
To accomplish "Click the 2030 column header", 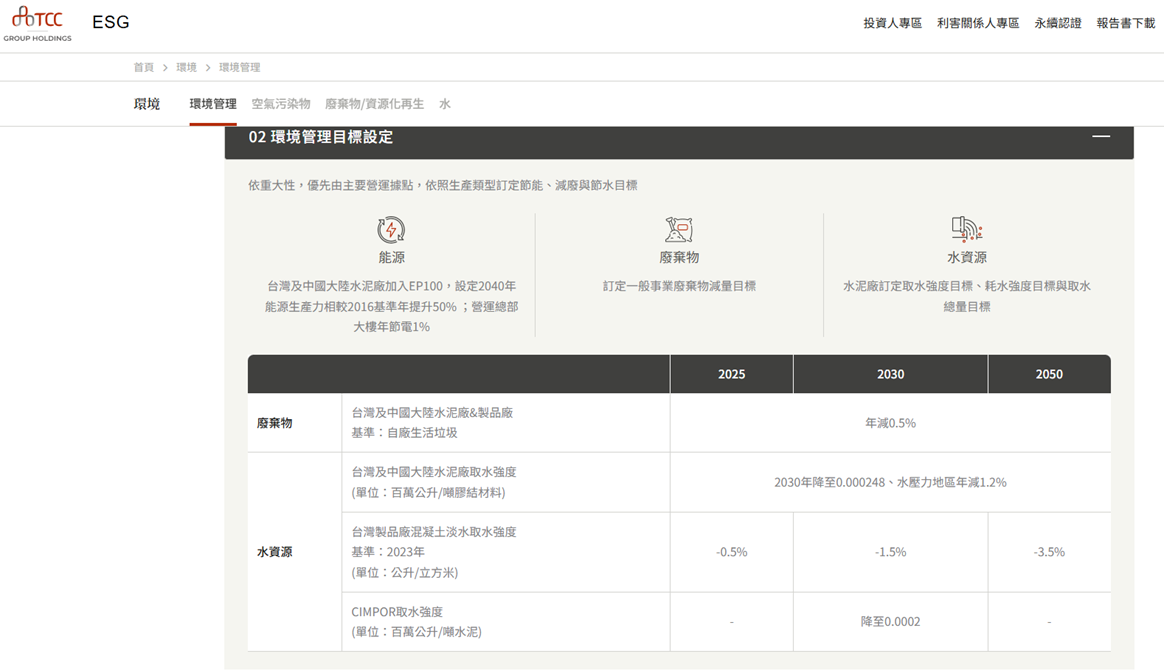I will (890, 374).
